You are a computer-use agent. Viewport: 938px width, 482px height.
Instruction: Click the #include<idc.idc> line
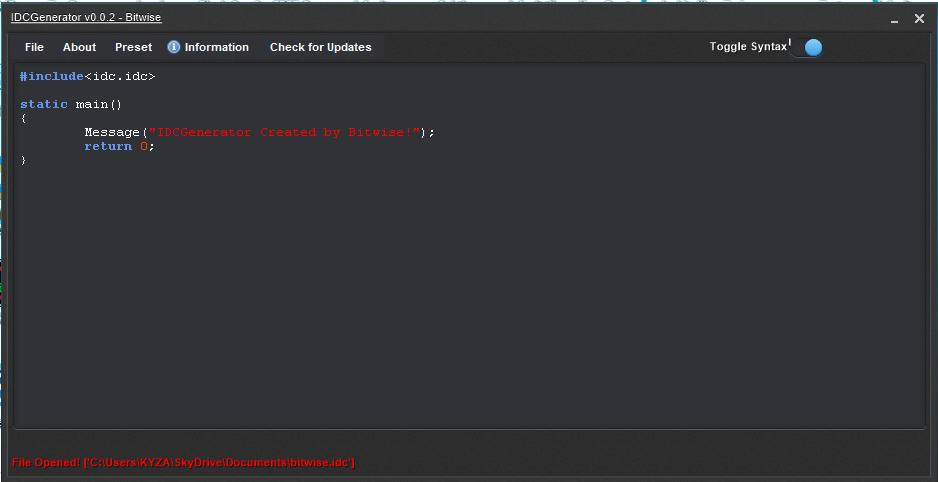(87, 77)
